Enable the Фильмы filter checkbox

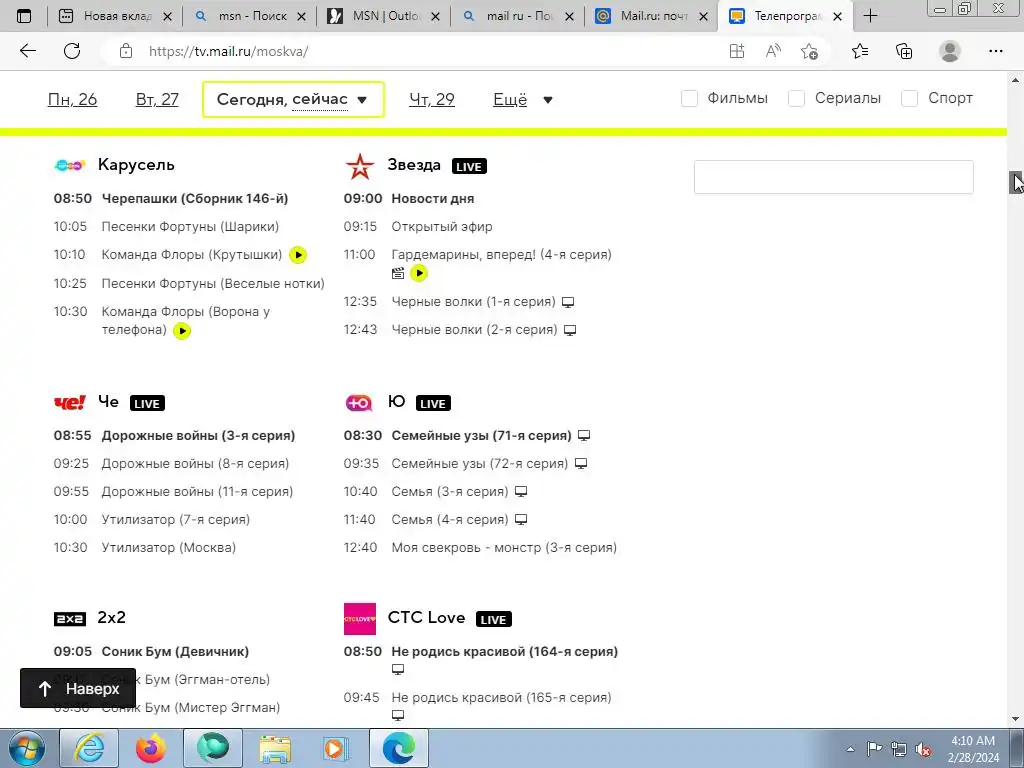(x=689, y=99)
